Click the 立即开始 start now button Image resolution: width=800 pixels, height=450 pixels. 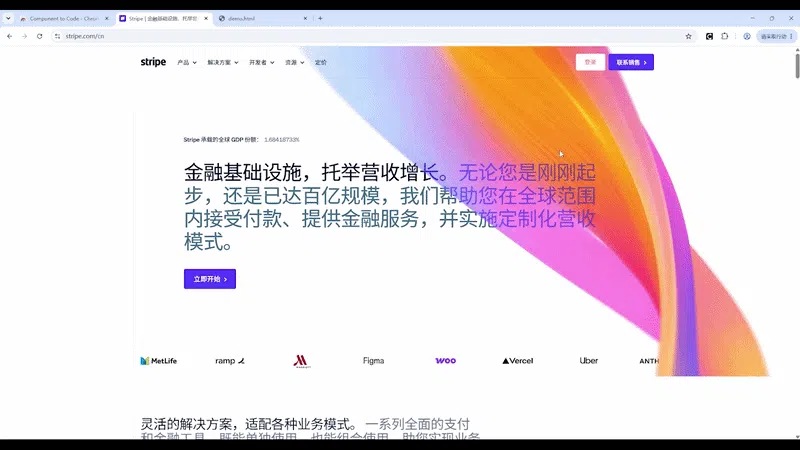210,279
